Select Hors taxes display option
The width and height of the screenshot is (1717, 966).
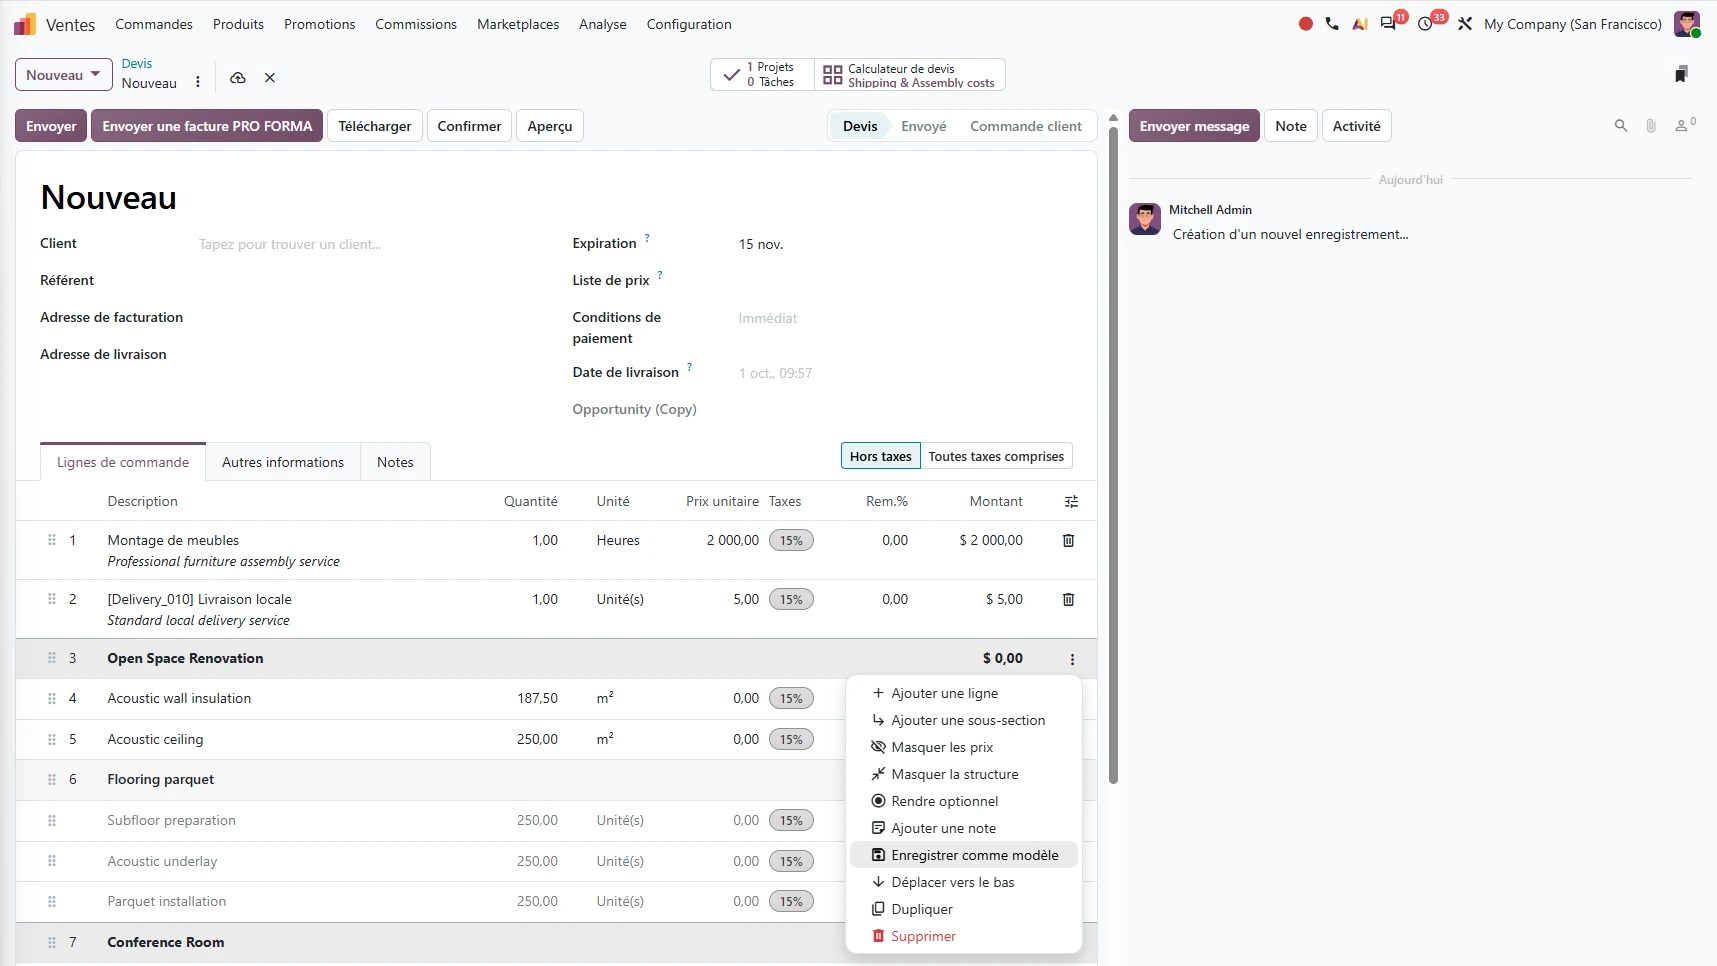point(881,456)
